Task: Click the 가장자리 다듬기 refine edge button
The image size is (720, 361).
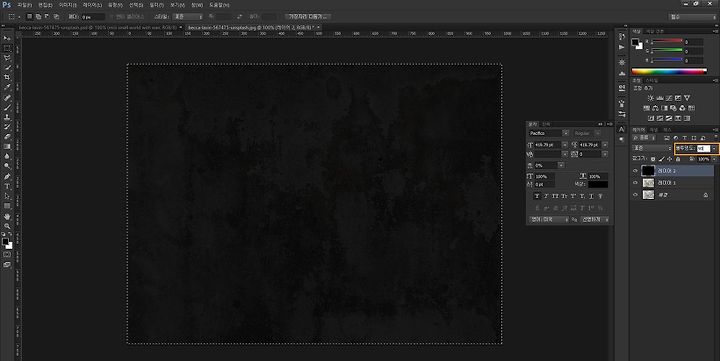Action: [x=308, y=17]
